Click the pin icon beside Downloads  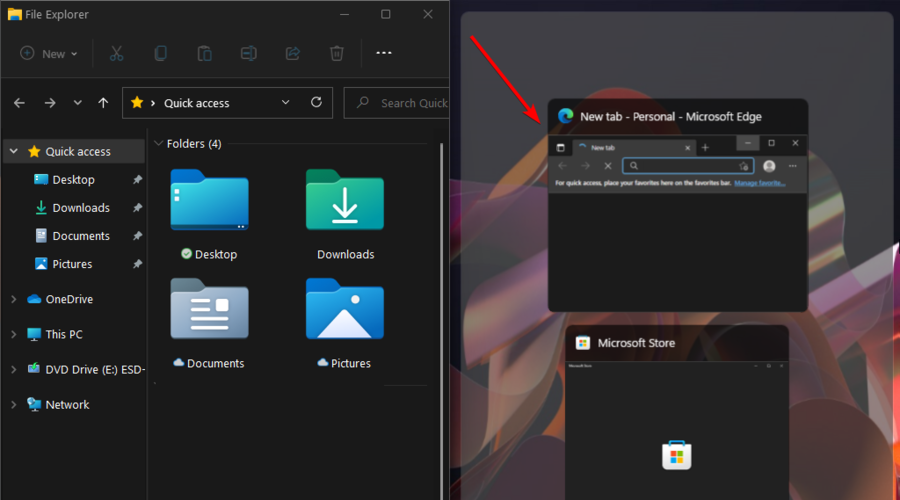137,208
